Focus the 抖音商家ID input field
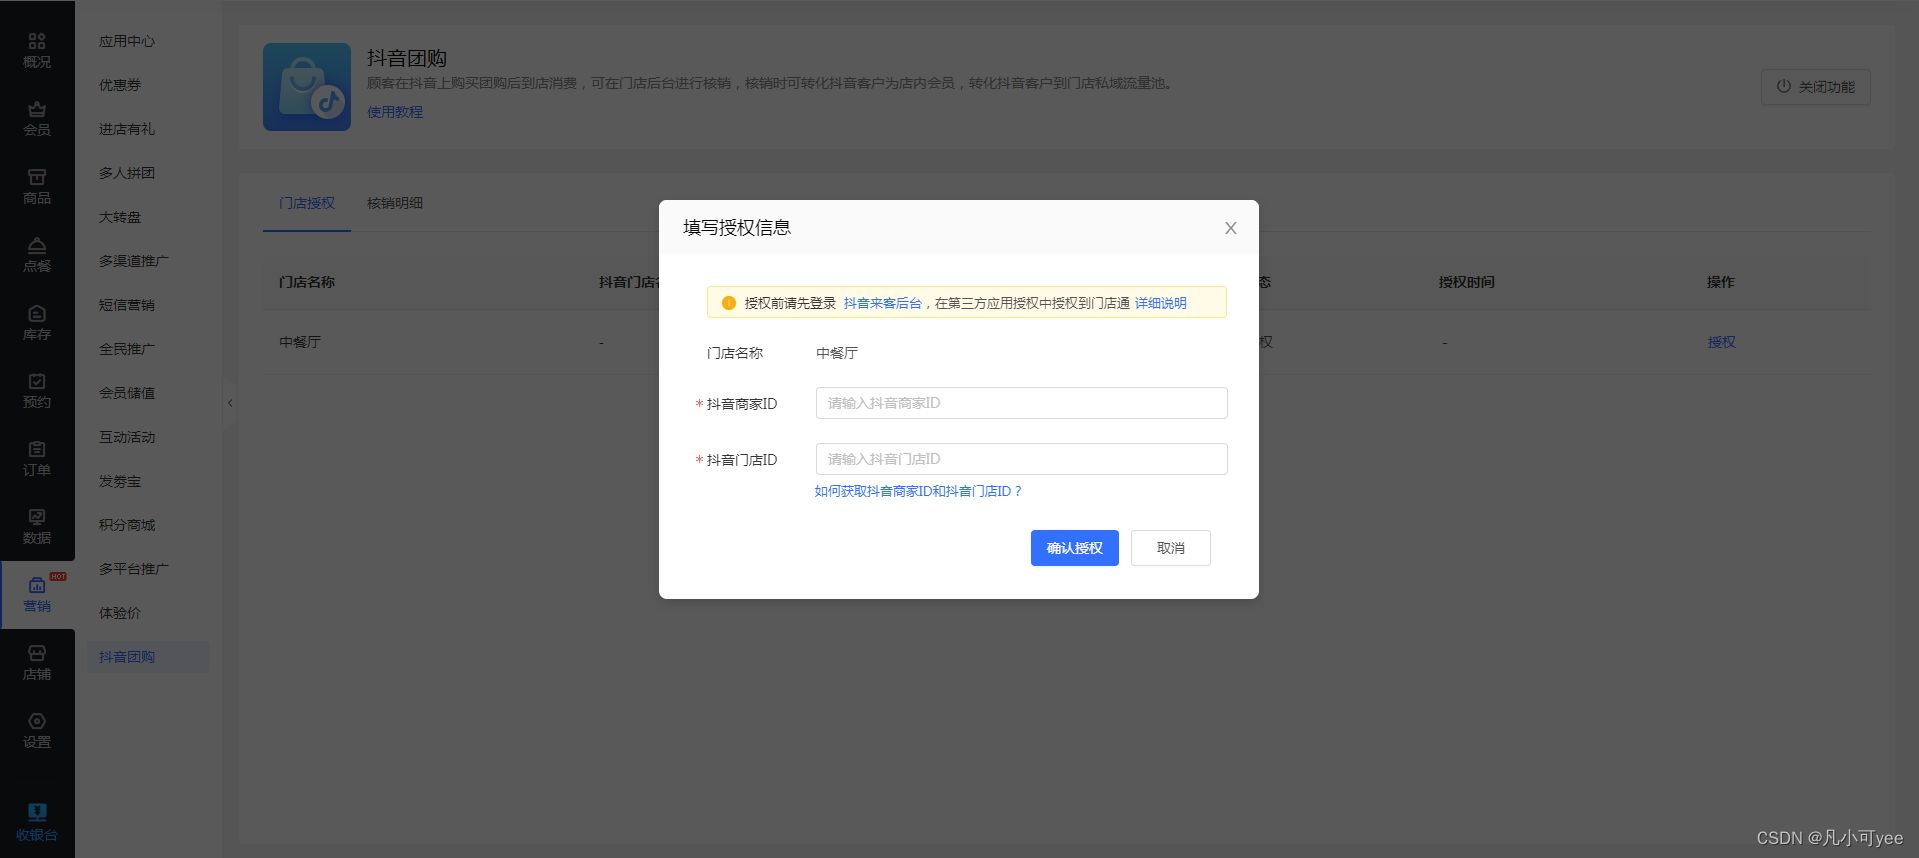The width and height of the screenshot is (1919, 858). point(1021,403)
